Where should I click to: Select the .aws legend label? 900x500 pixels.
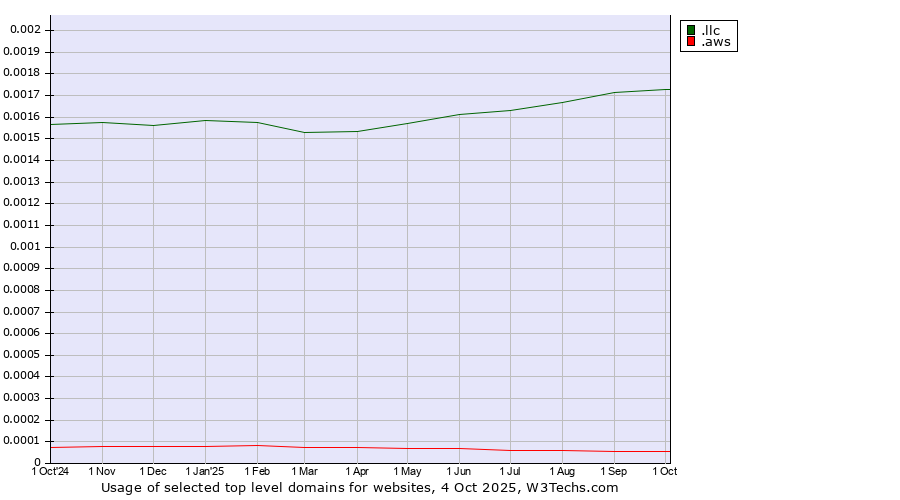tap(715, 42)
